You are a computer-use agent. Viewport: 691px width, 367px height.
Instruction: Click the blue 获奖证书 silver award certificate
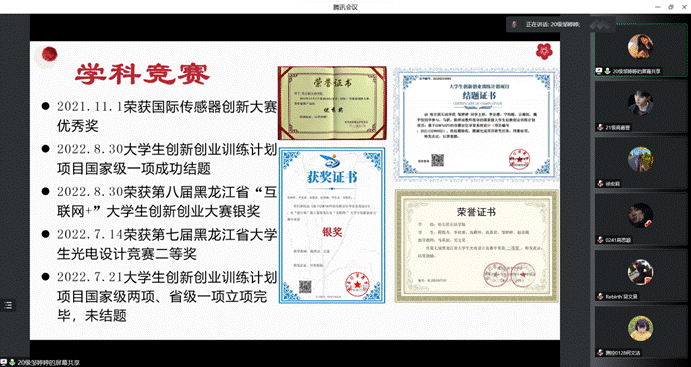click(x=332, y=226)
